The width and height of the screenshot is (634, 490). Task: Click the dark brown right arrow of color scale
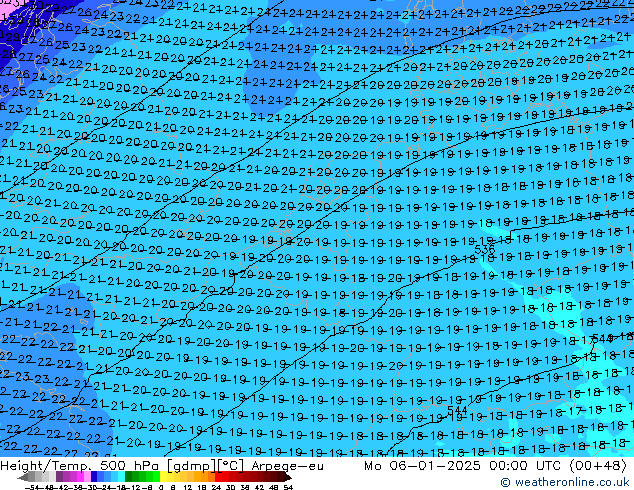click(288, 477)
